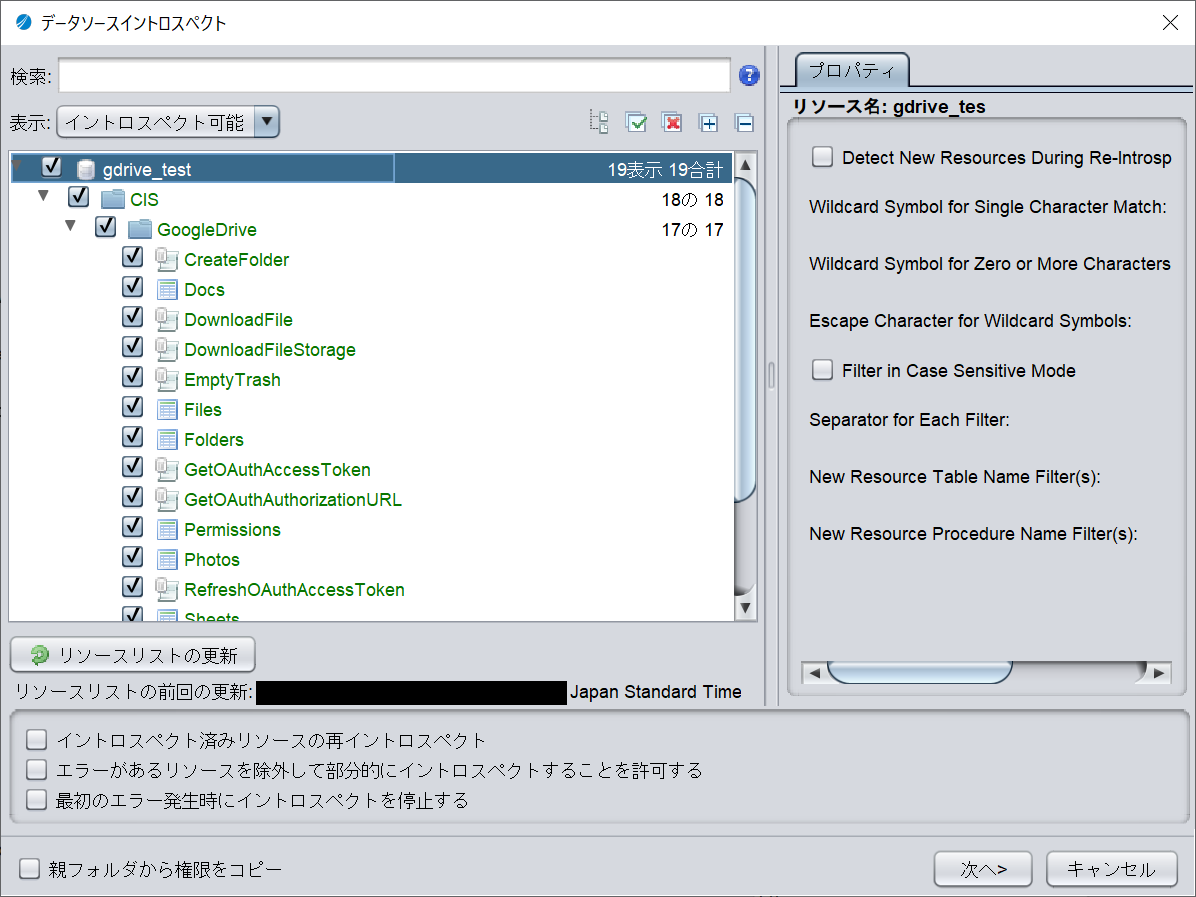Check 最初のエラー発生時にイントロスペクトを停止する option
This screenshot has height=897, width=1196.
pos(37,799)
